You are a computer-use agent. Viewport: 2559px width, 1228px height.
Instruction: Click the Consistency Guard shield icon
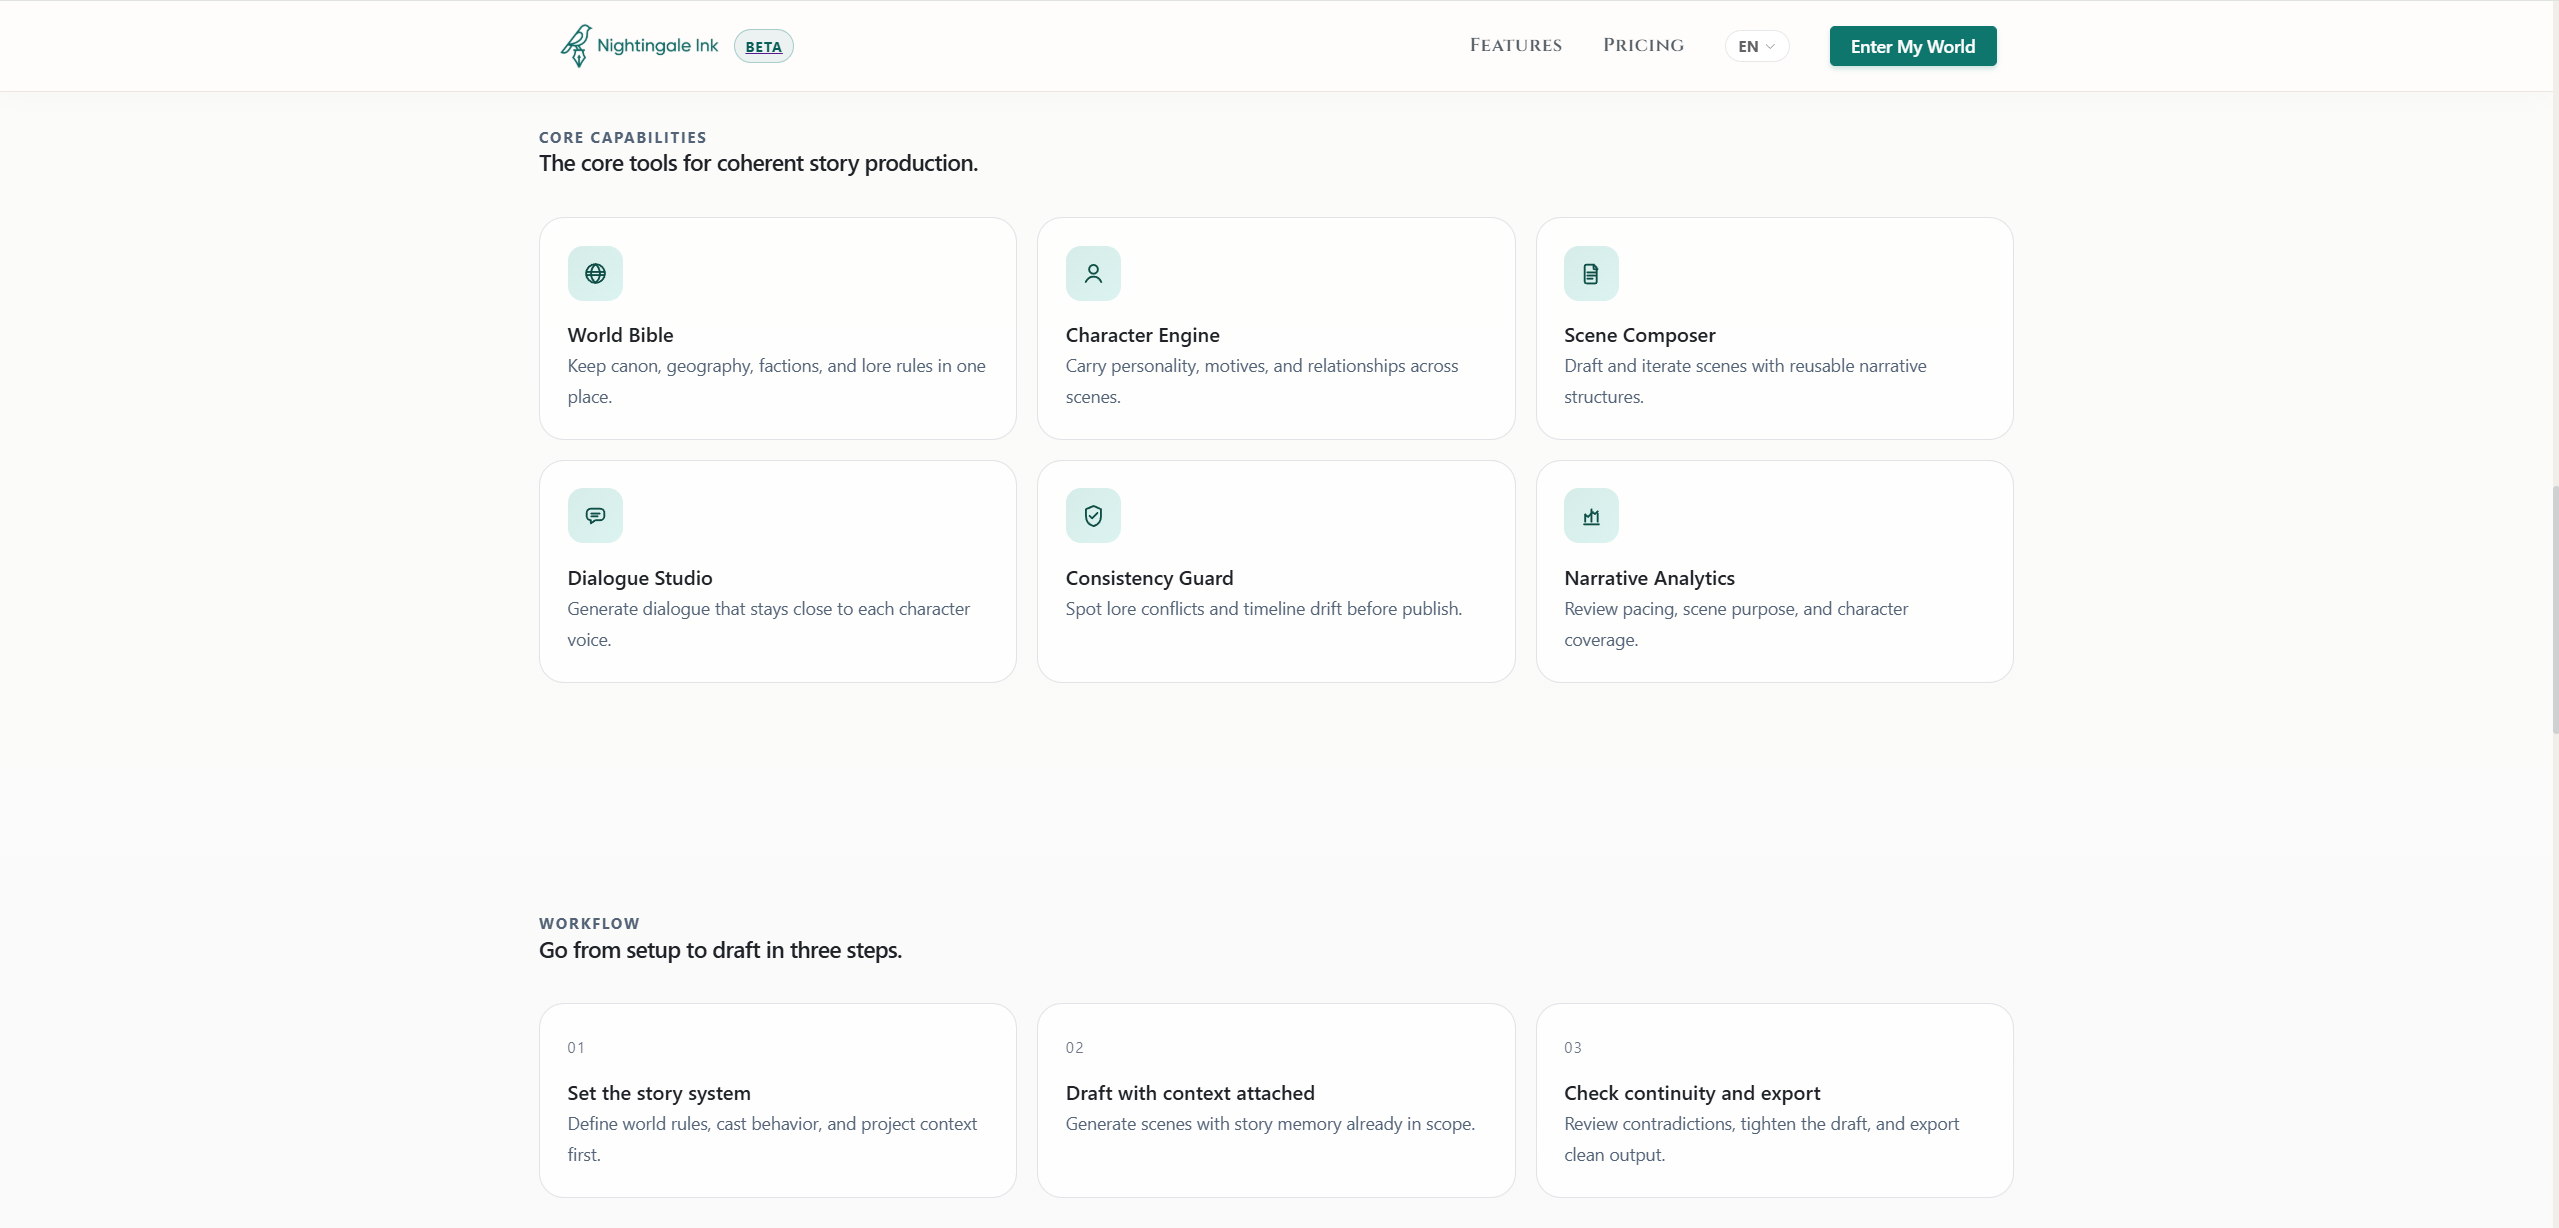[x=1093, y=516]
